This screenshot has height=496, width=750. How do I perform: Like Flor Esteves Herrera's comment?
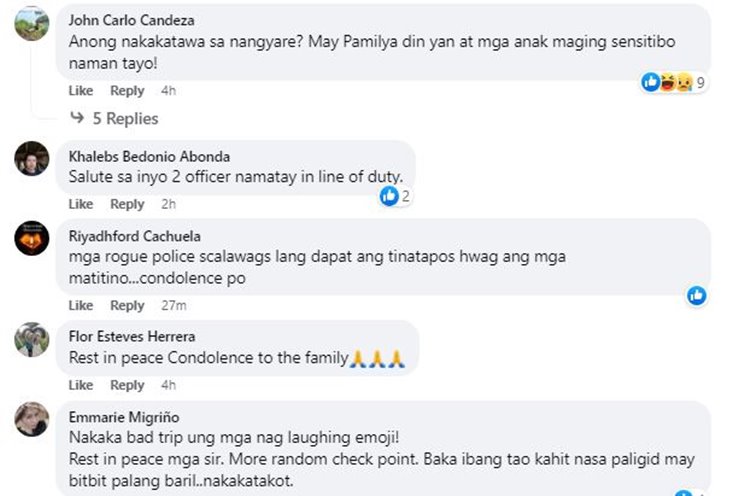click(81, 385)
